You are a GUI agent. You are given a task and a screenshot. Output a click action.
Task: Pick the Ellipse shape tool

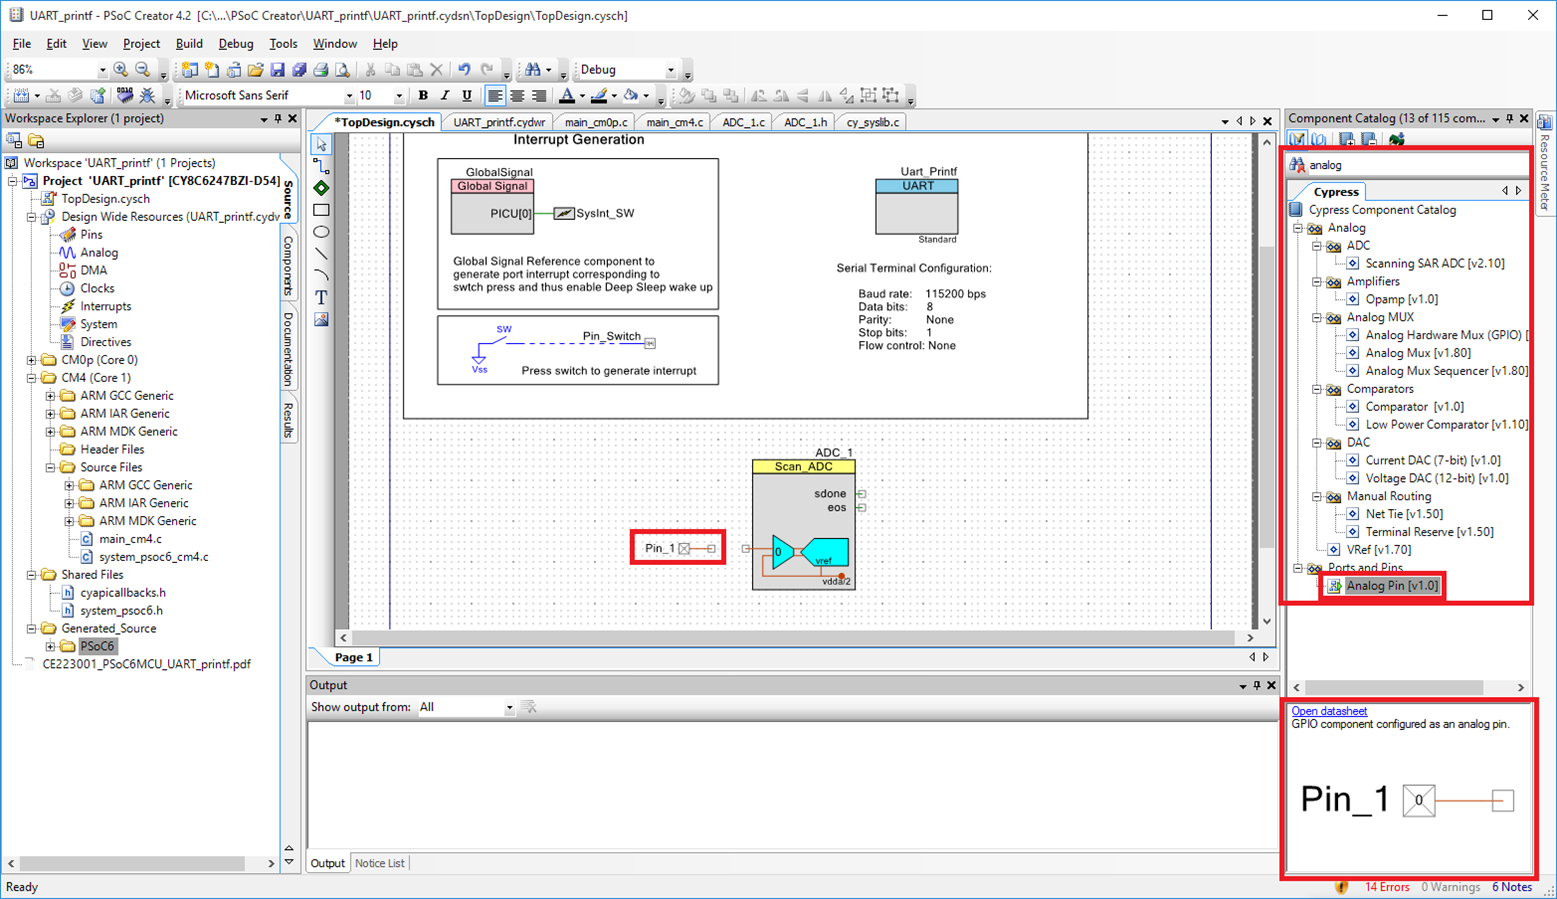[x=321, y=232]
